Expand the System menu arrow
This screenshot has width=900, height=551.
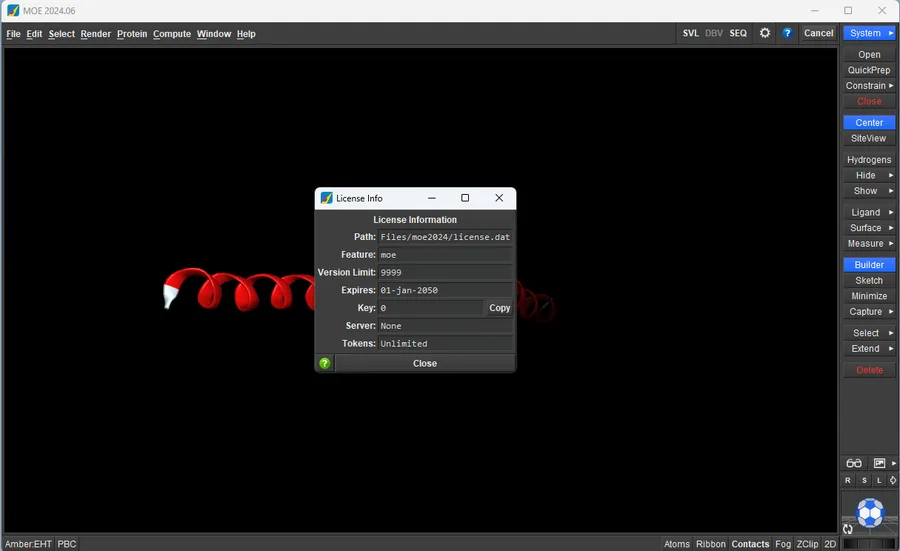(891, 33)
